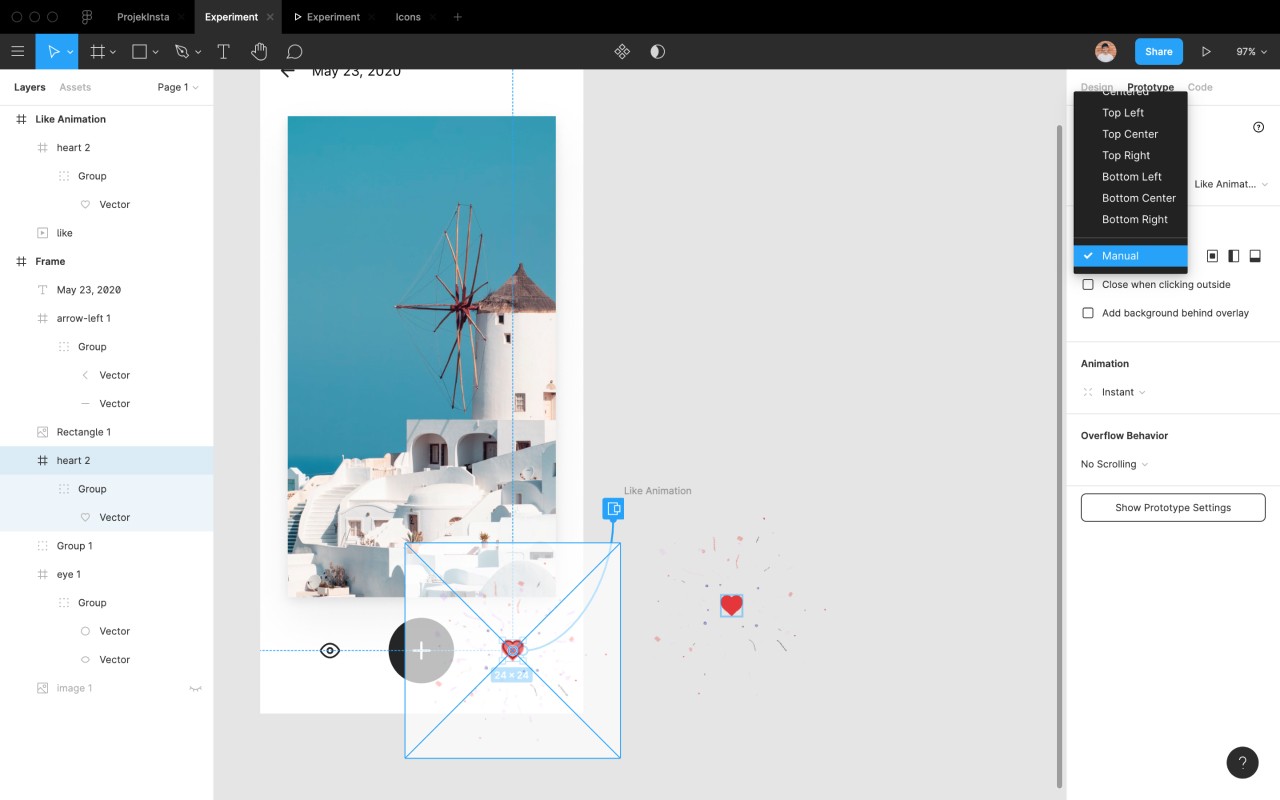Click the plus circle on canvas
The width and height of the screenshot is (1280, 800).
pos(421,651)
